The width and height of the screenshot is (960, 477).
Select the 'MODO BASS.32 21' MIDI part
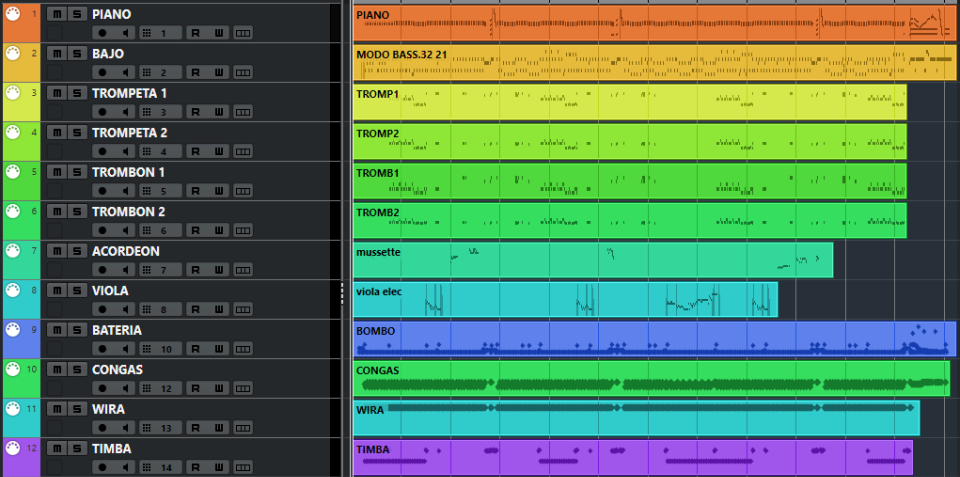click(654, 63)
